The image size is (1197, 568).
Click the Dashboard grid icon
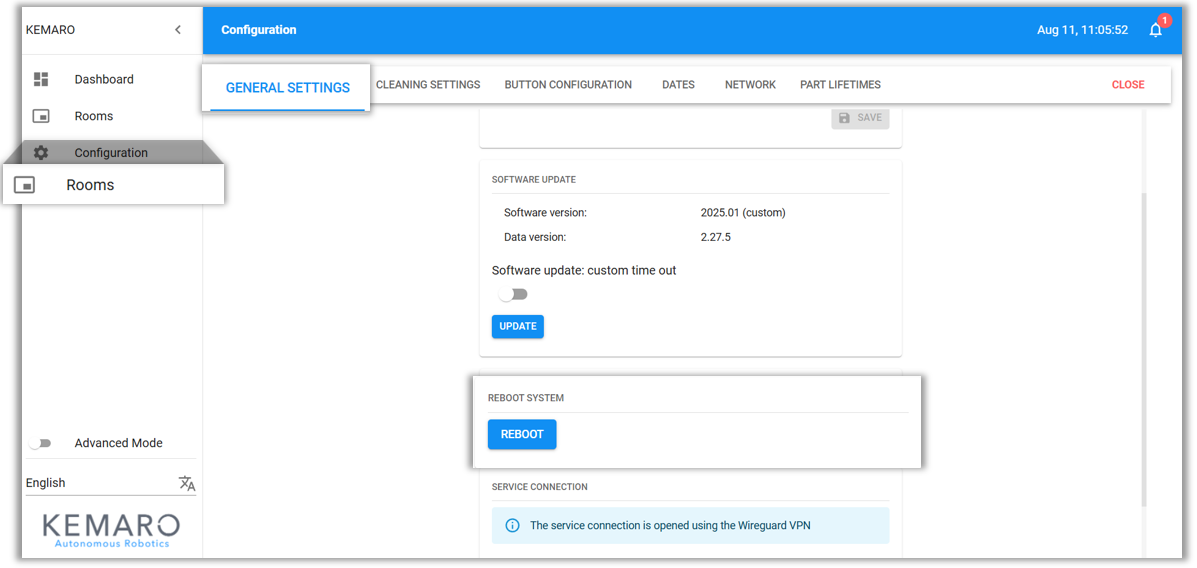pyautogui.click(x=41, y=79)
